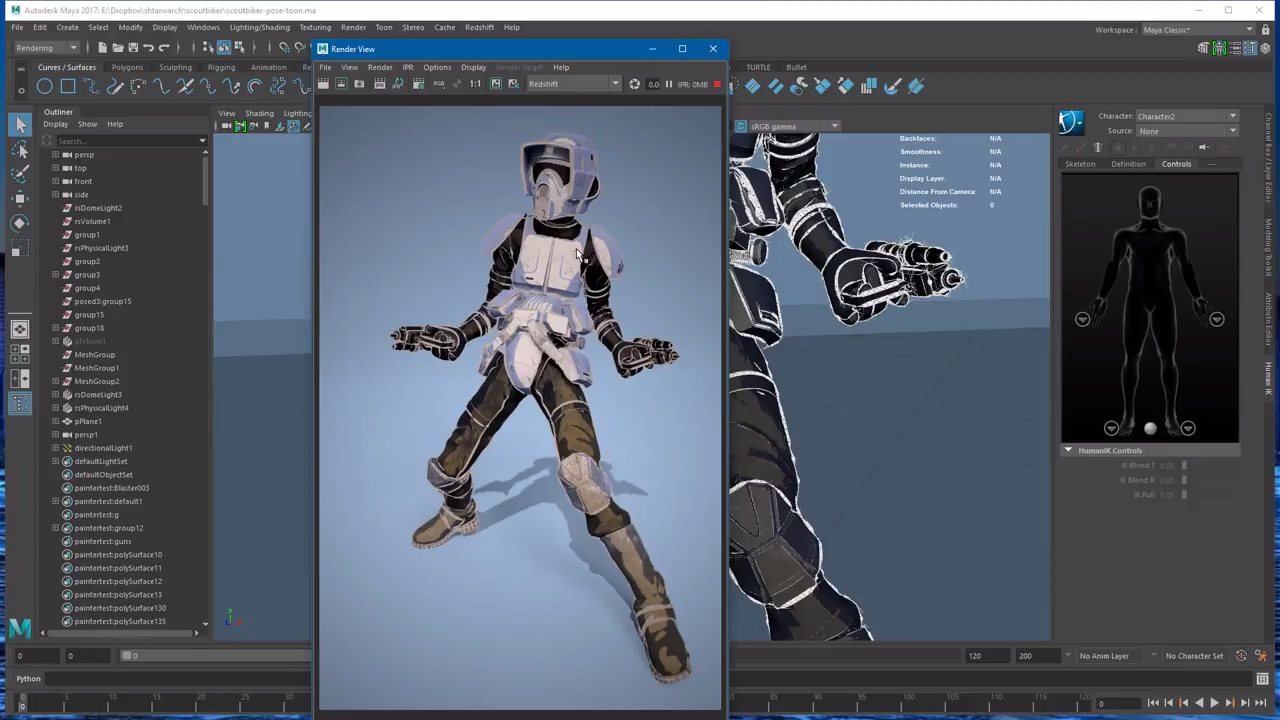
Task: Select MeshGroup1 in the Outliner
Action: point(96,368)
